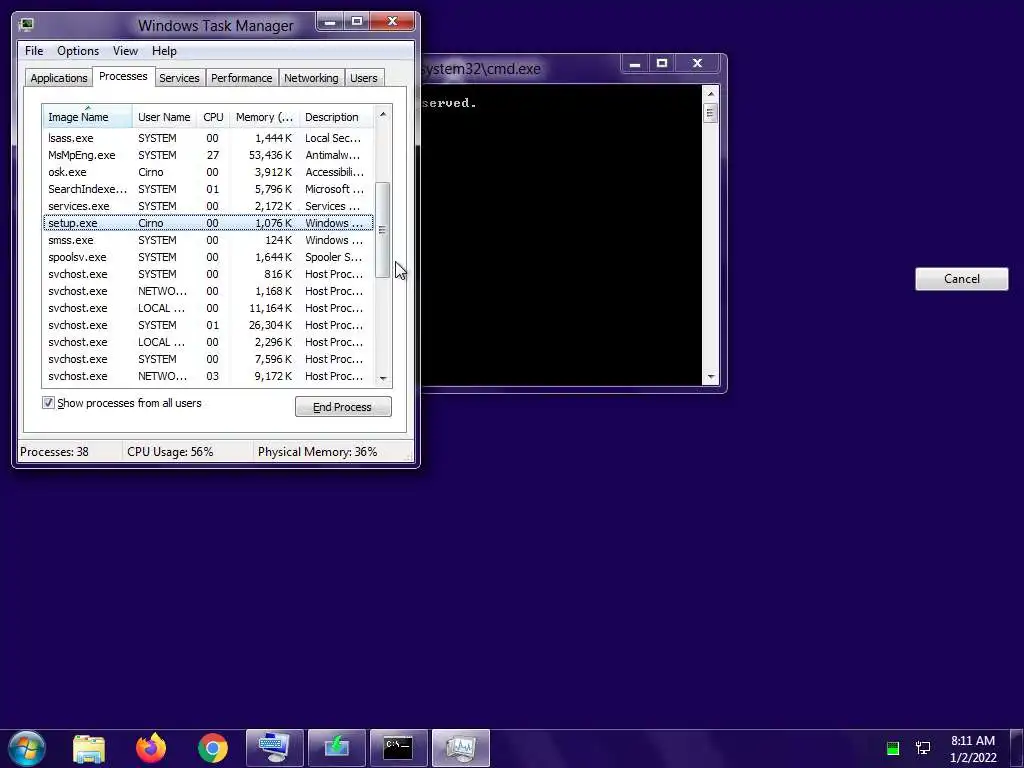Open On-Screen Keyboard taskbar icon
This screenshot has height=768, width=1024.
[x=274, y=748]
